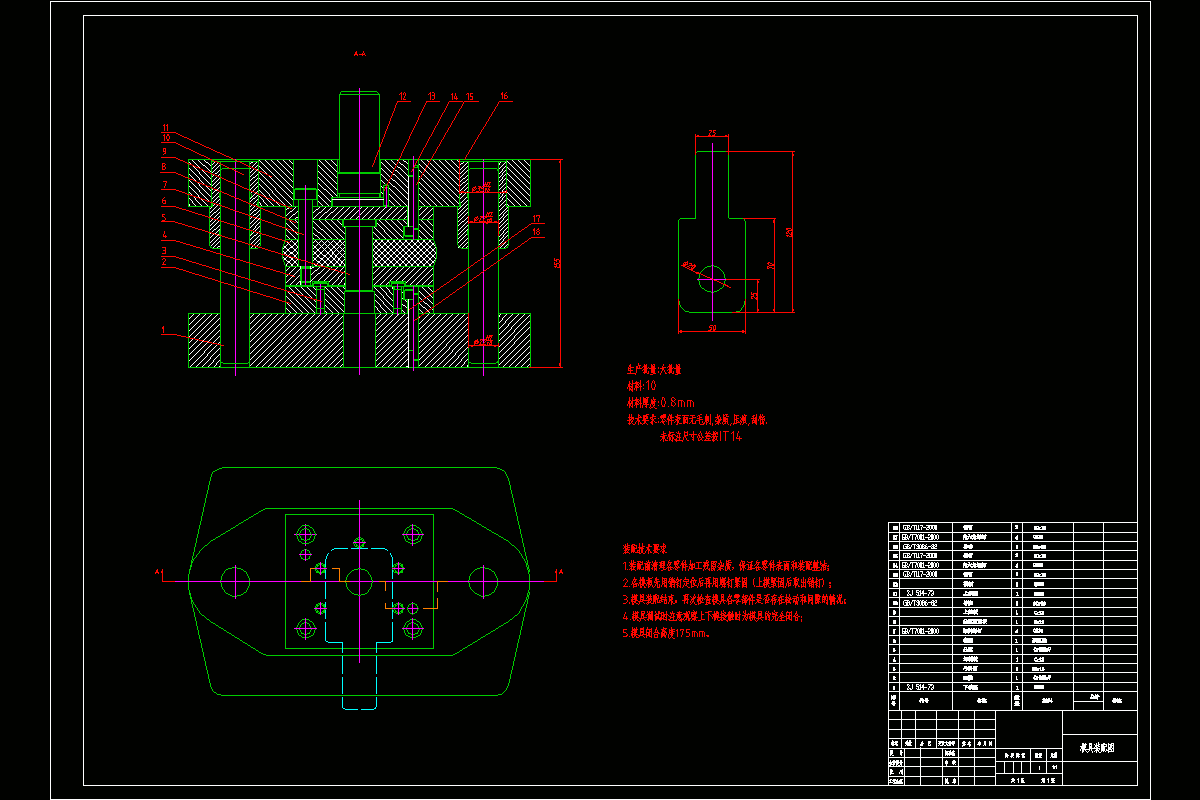Click part callout number 16
This screenshot has height=800, width=1200.
[504, 97]
